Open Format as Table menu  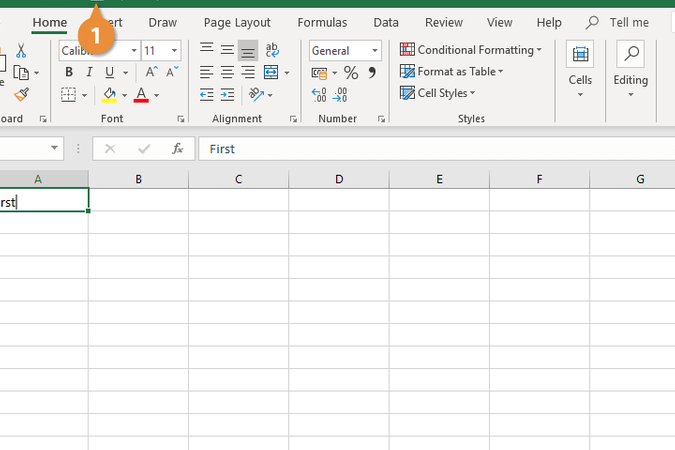(x=452, y=71)
